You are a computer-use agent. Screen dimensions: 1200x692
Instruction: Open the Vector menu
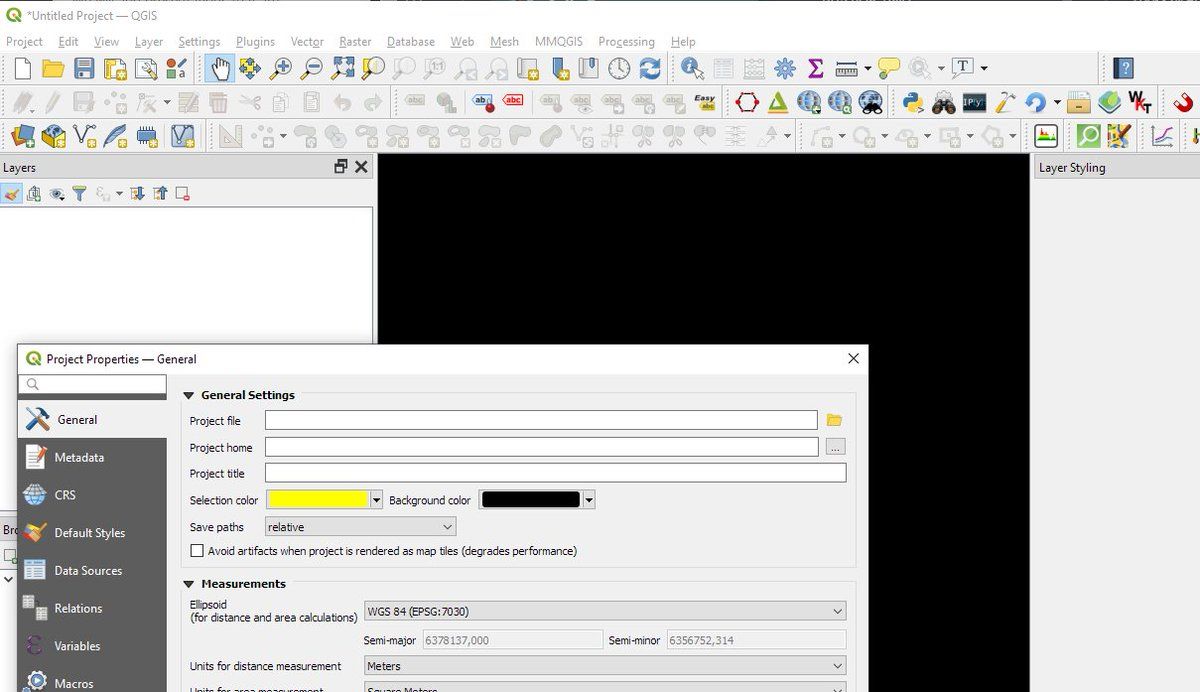coord(307,42)
